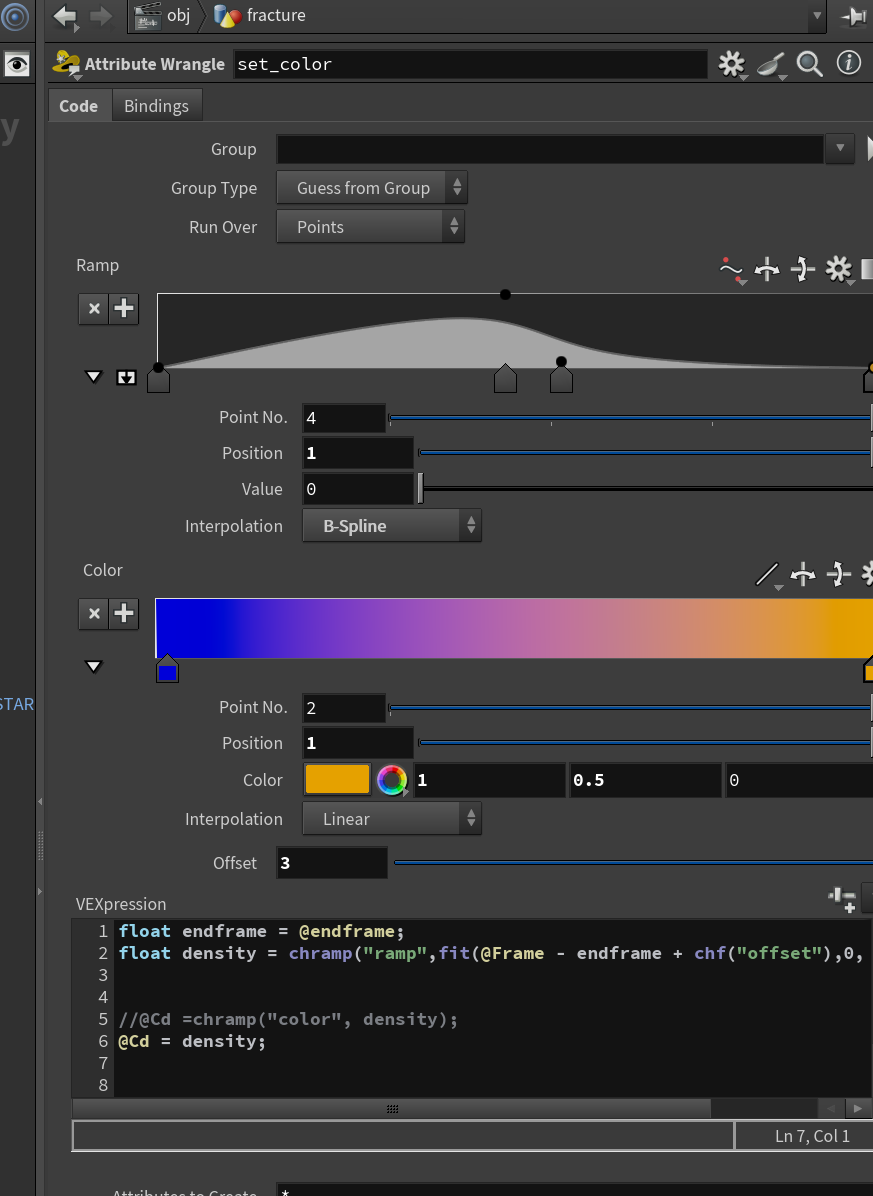Switch to the Bindings tab
The image size is (873, 1196).
(156, 106)
